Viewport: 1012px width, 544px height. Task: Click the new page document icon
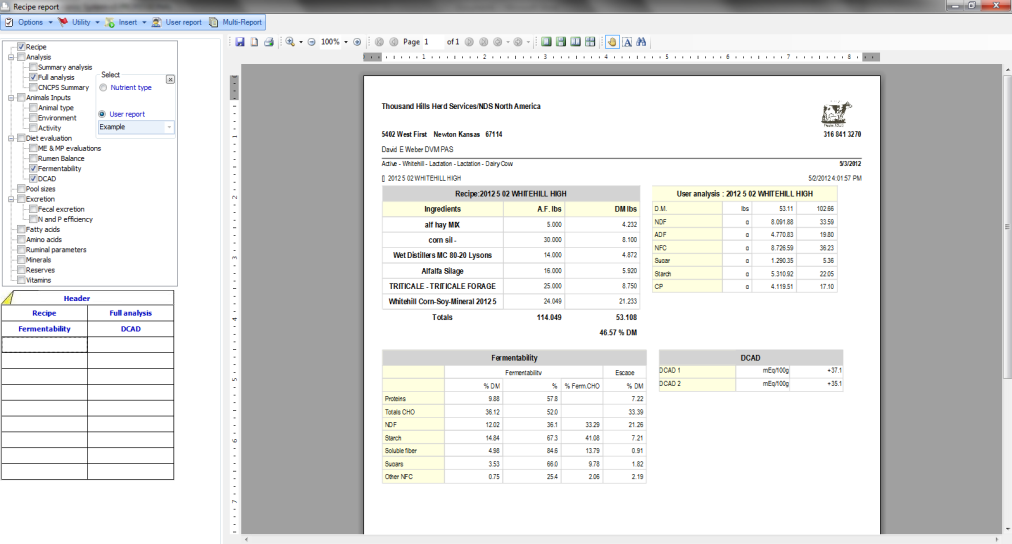click(254, 42)
